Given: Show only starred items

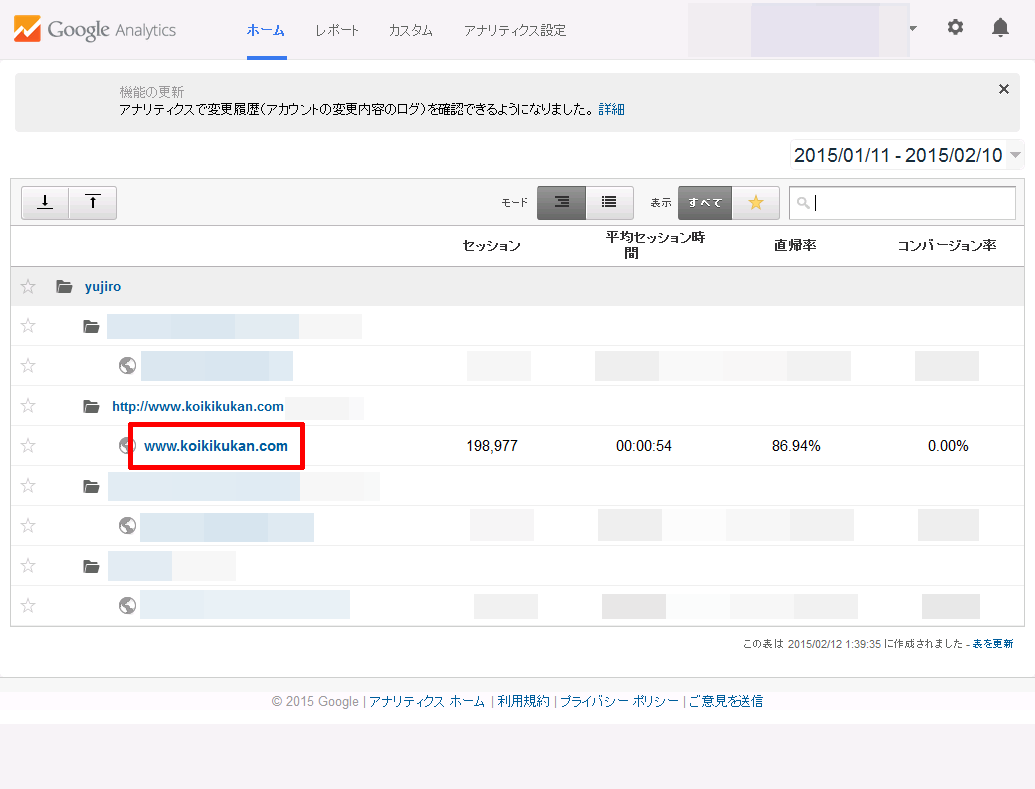Looking at the screenshot, I should point(756,203).
